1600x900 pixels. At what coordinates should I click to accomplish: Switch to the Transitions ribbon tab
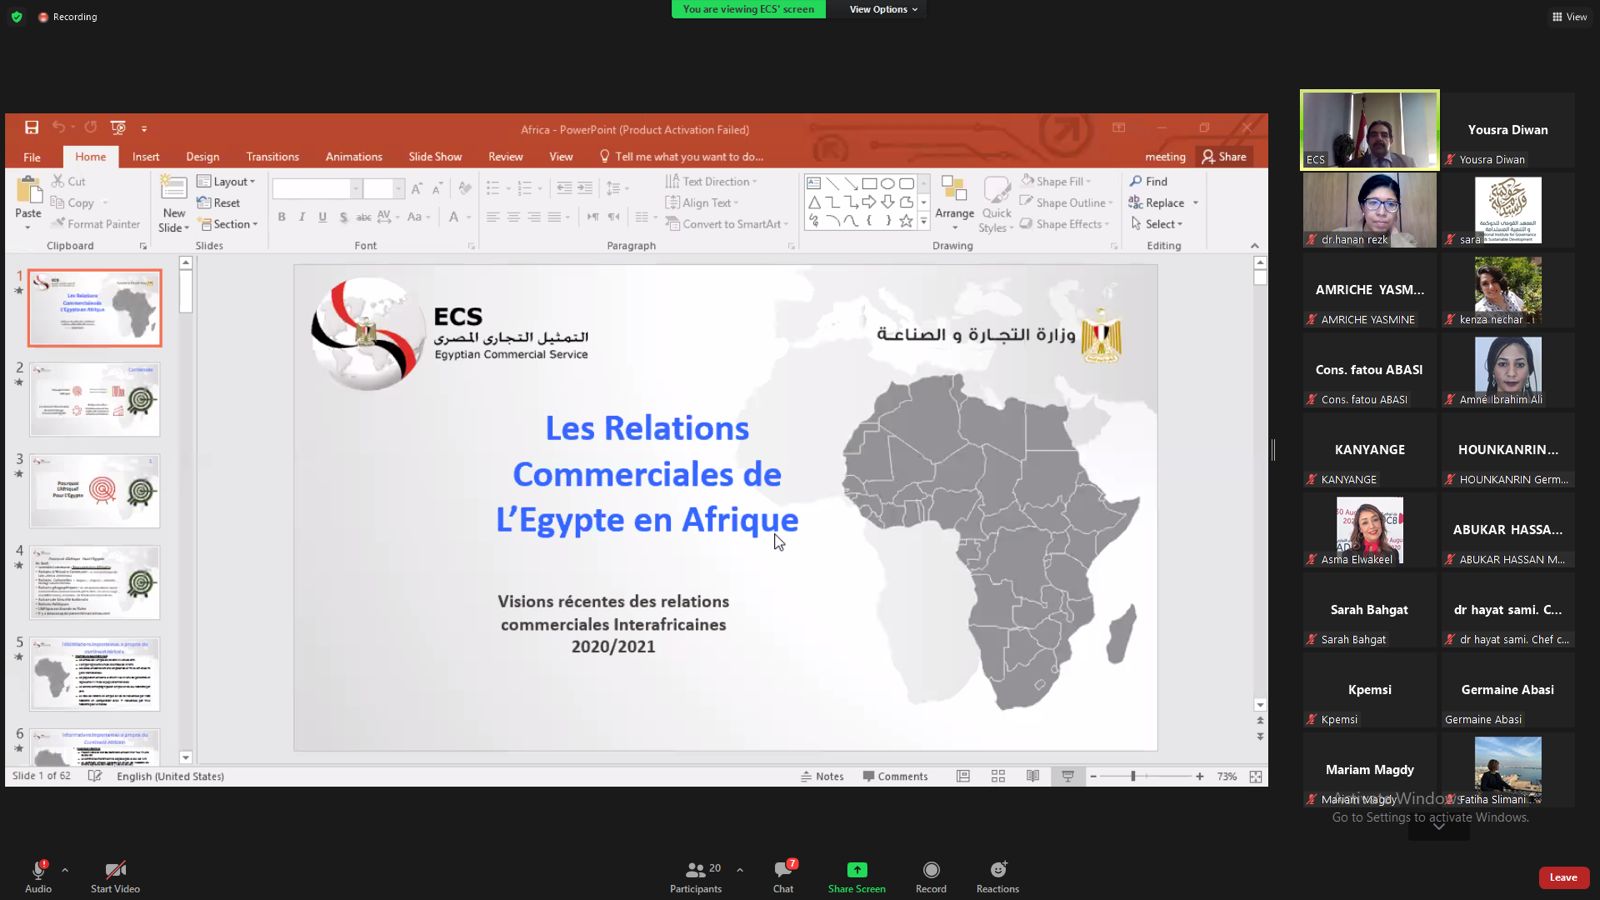(272, 157)
